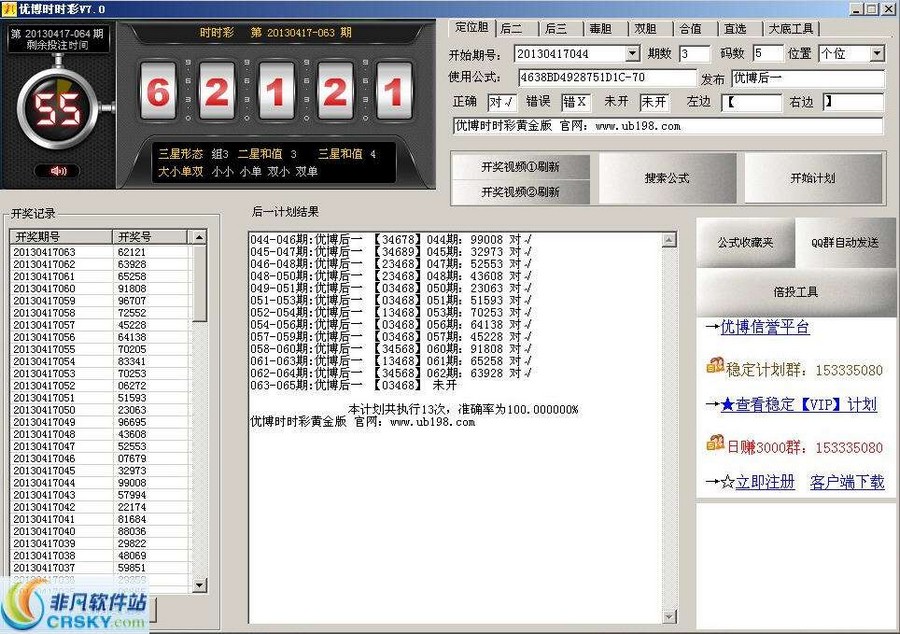The image size is (900, 634).
Task: Select record row 20130417058
Action: 101,313
